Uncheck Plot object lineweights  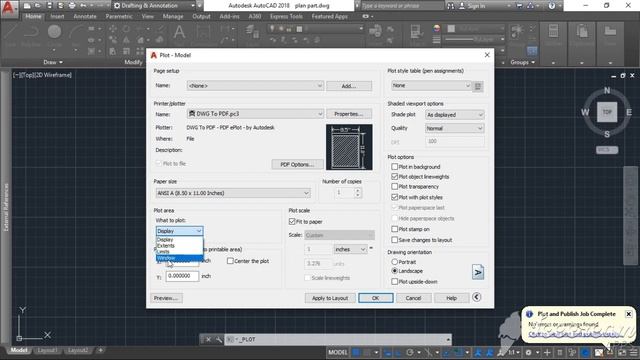[x=394, y=176]
